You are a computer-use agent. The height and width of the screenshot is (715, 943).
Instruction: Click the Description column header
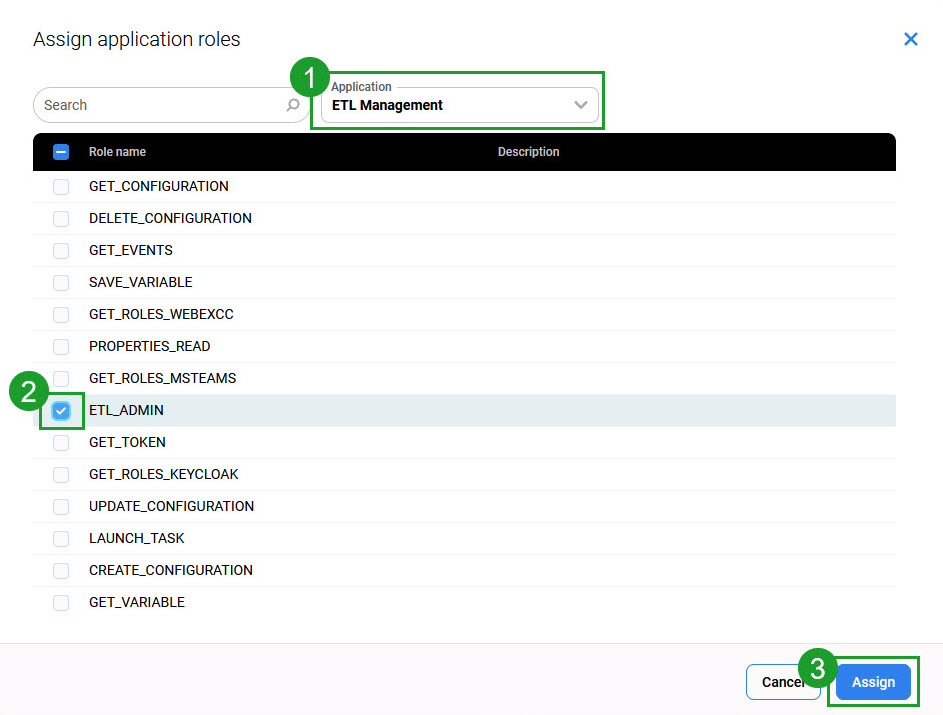pos(528,152)
